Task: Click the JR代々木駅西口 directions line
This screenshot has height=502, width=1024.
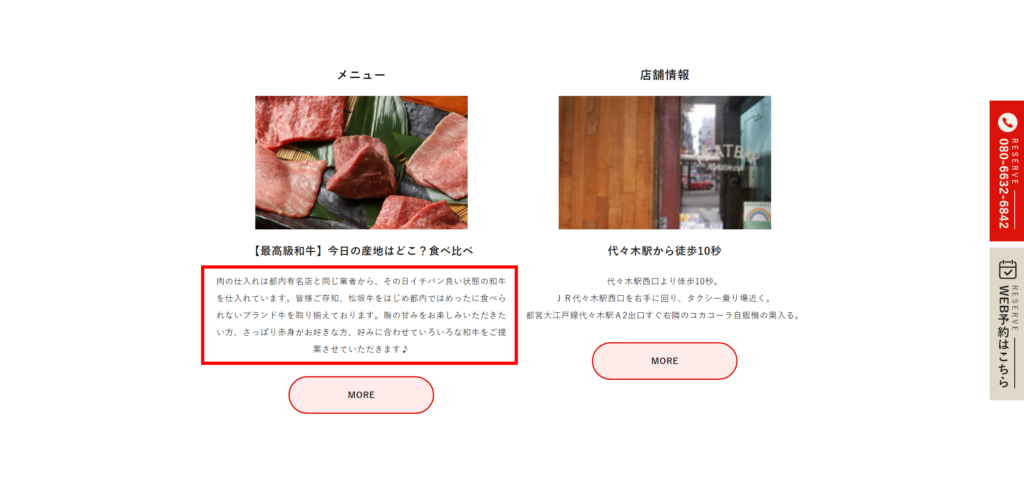Action: pos(664,298)
